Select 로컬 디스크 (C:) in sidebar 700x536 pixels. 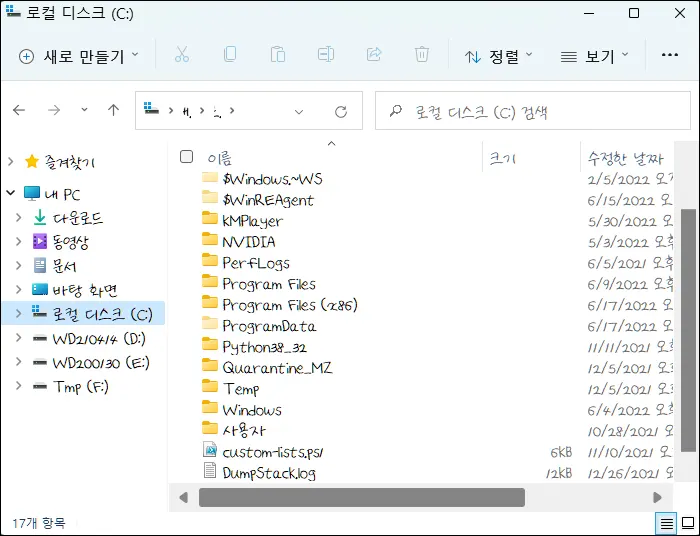coord(83,313)
